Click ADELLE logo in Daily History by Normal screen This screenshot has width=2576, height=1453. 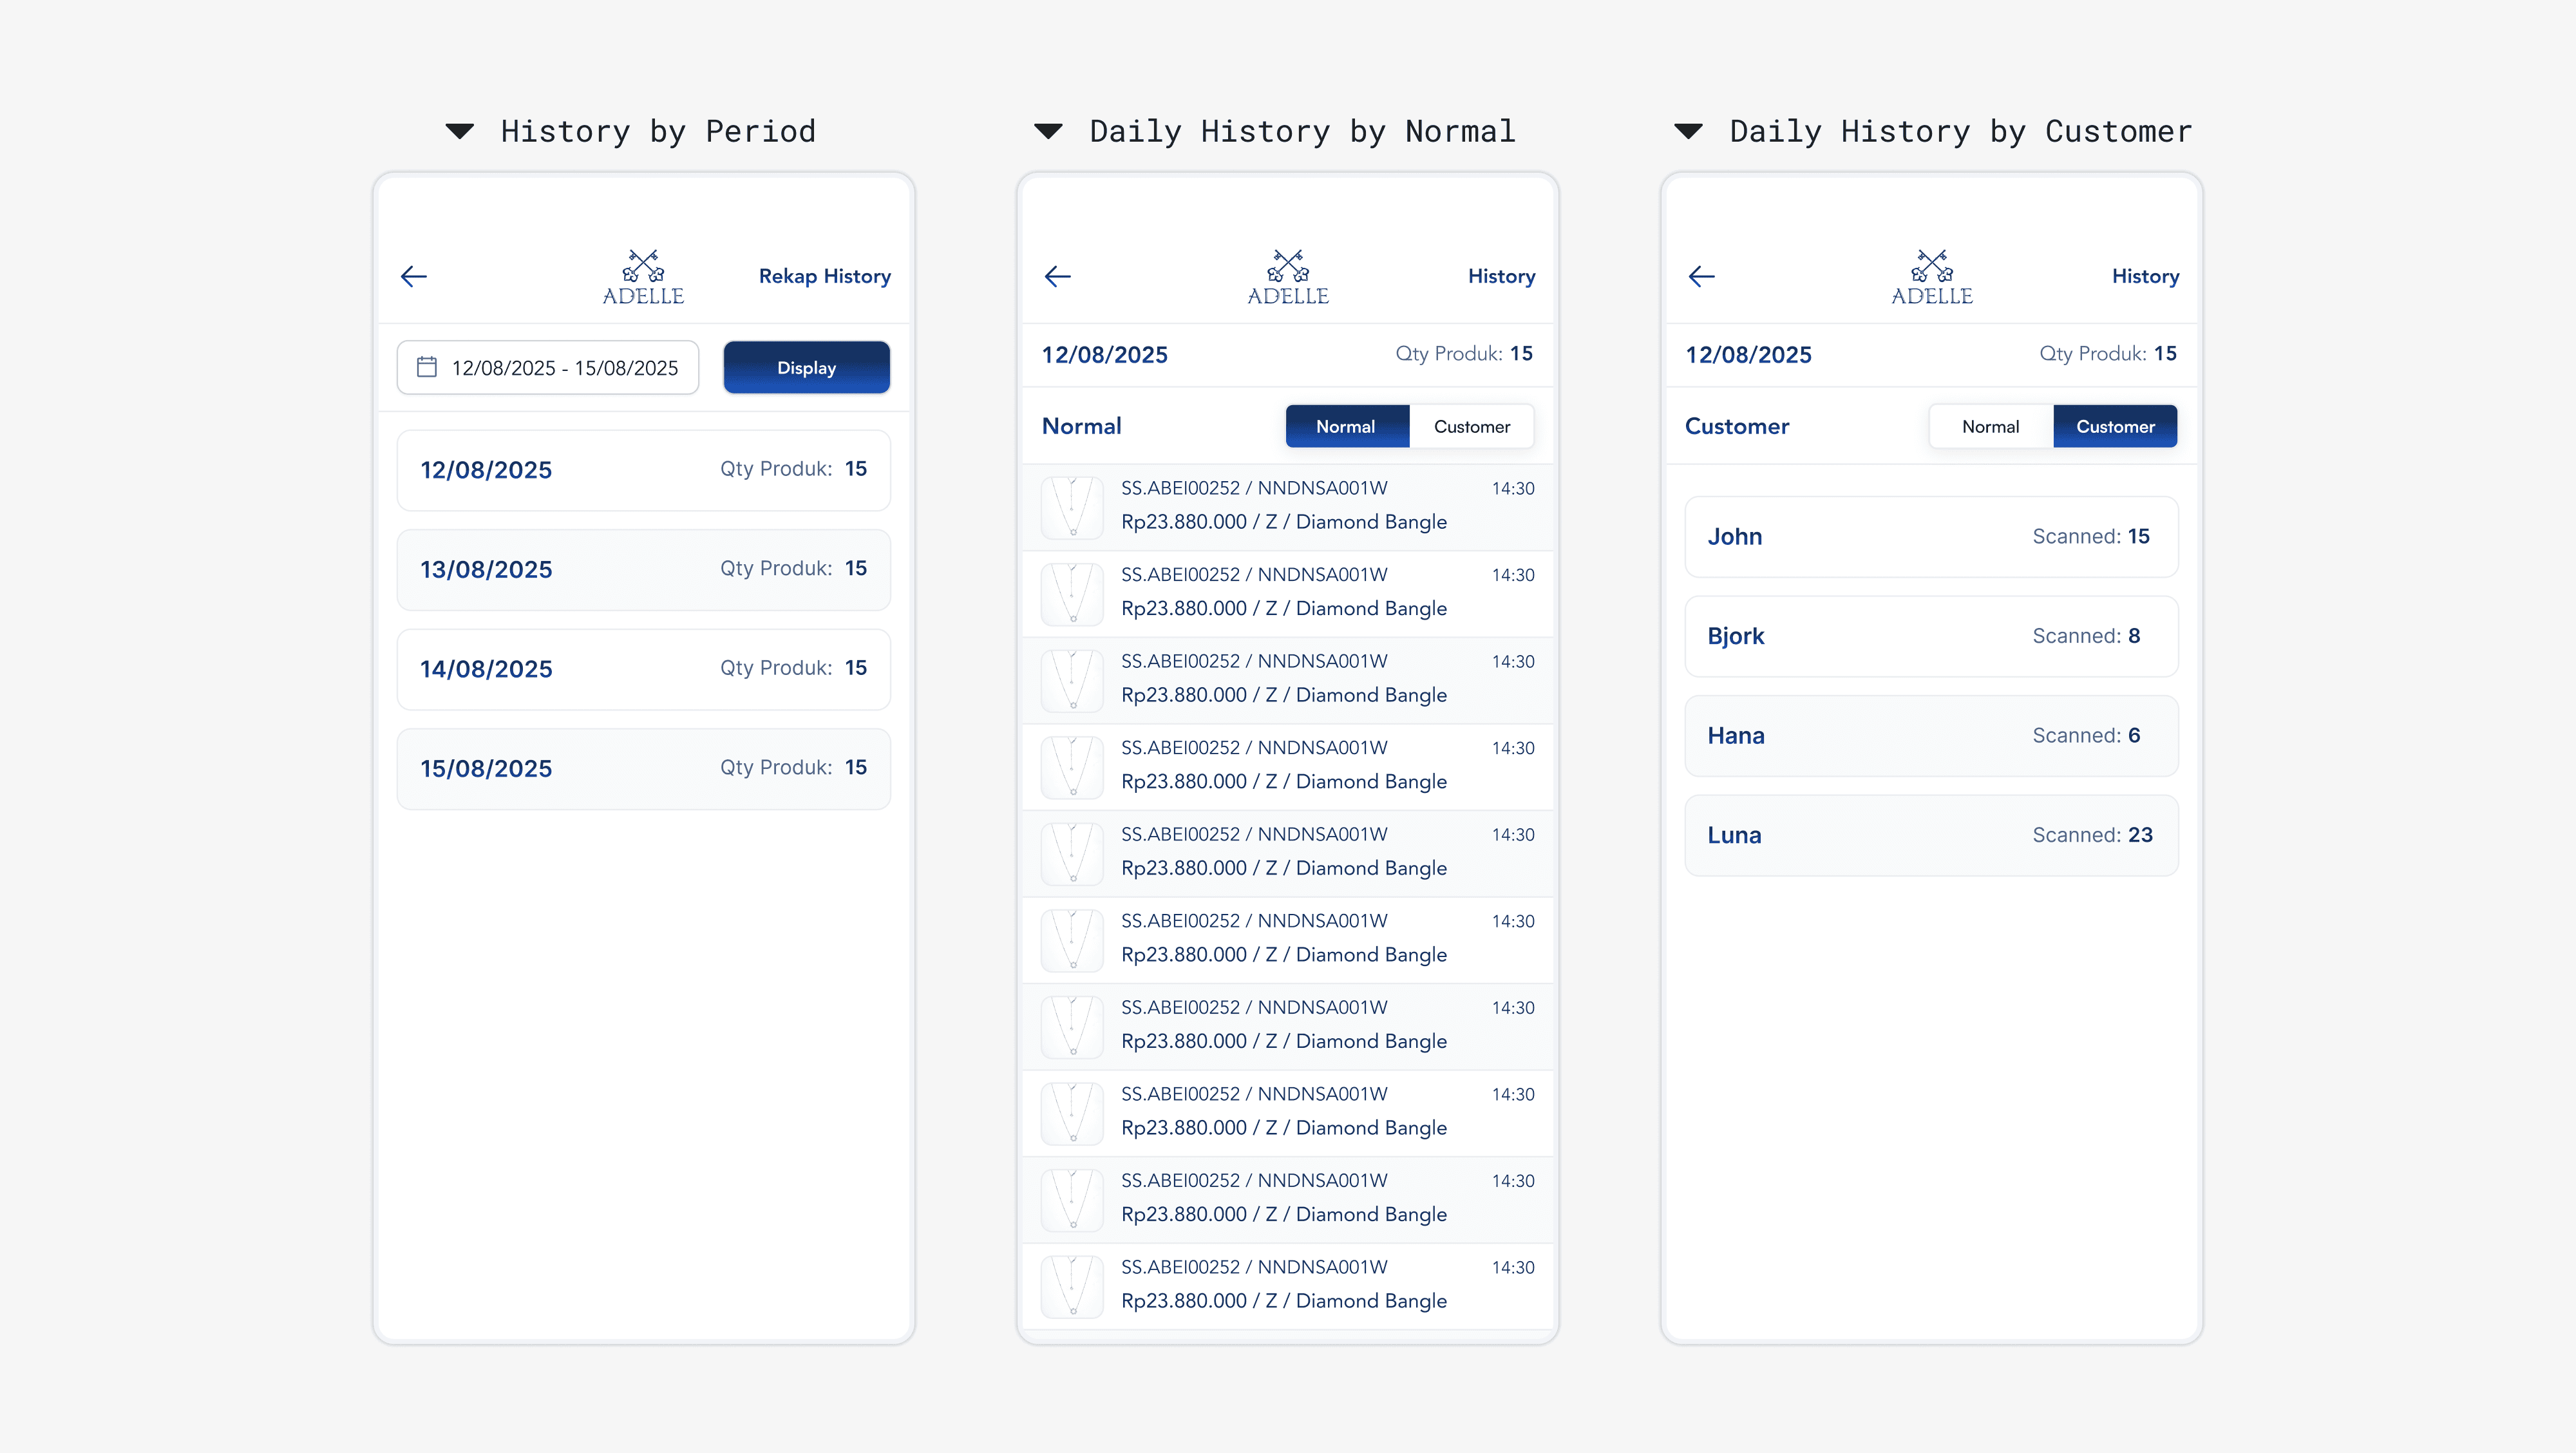1287,277
